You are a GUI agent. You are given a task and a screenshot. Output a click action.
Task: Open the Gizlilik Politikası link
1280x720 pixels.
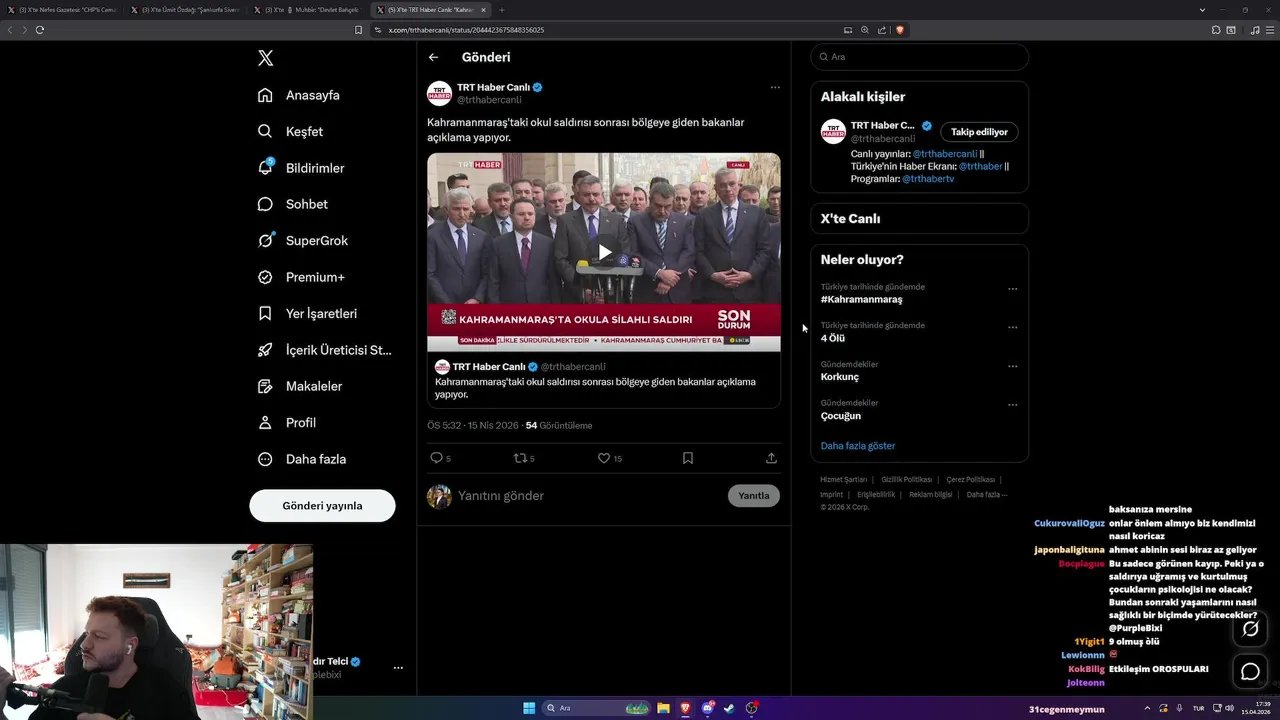[906, 480]
